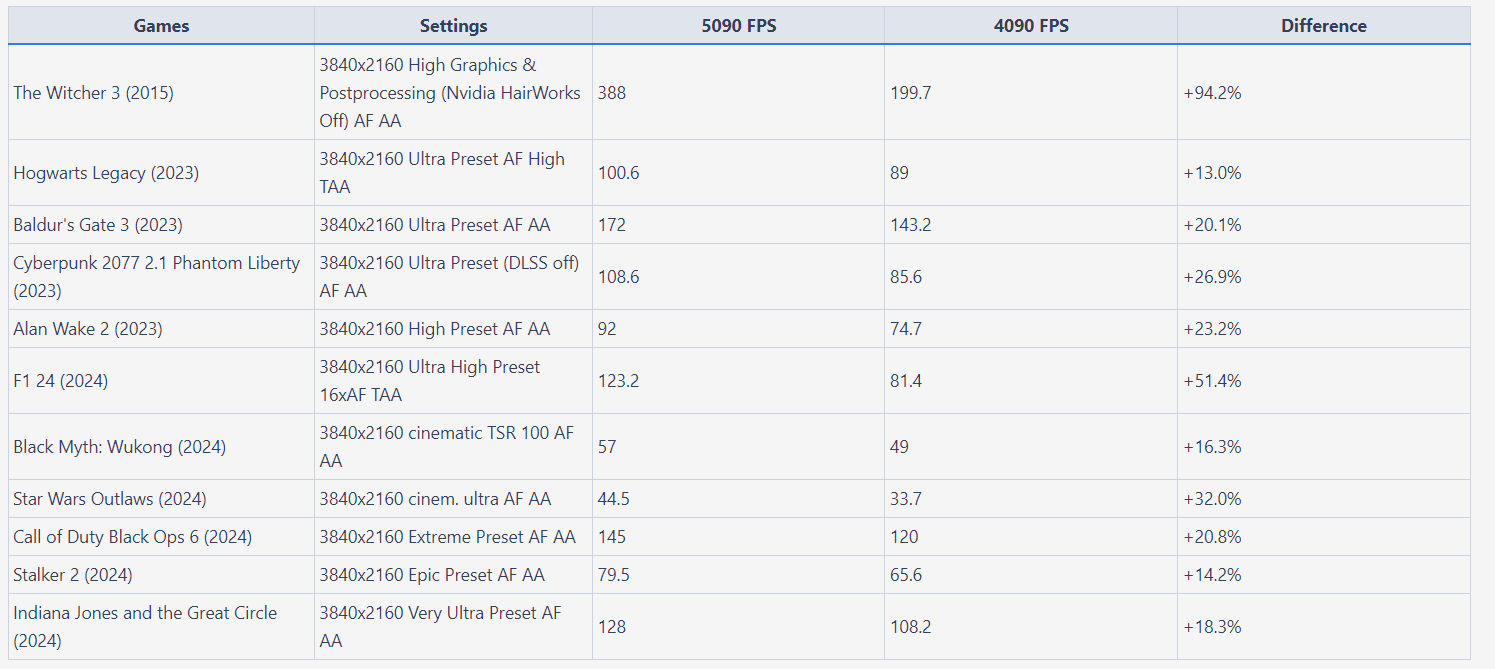The image size is (1495, 669).
Task: Click the 4090 FPS column header
Action: 1030,26
